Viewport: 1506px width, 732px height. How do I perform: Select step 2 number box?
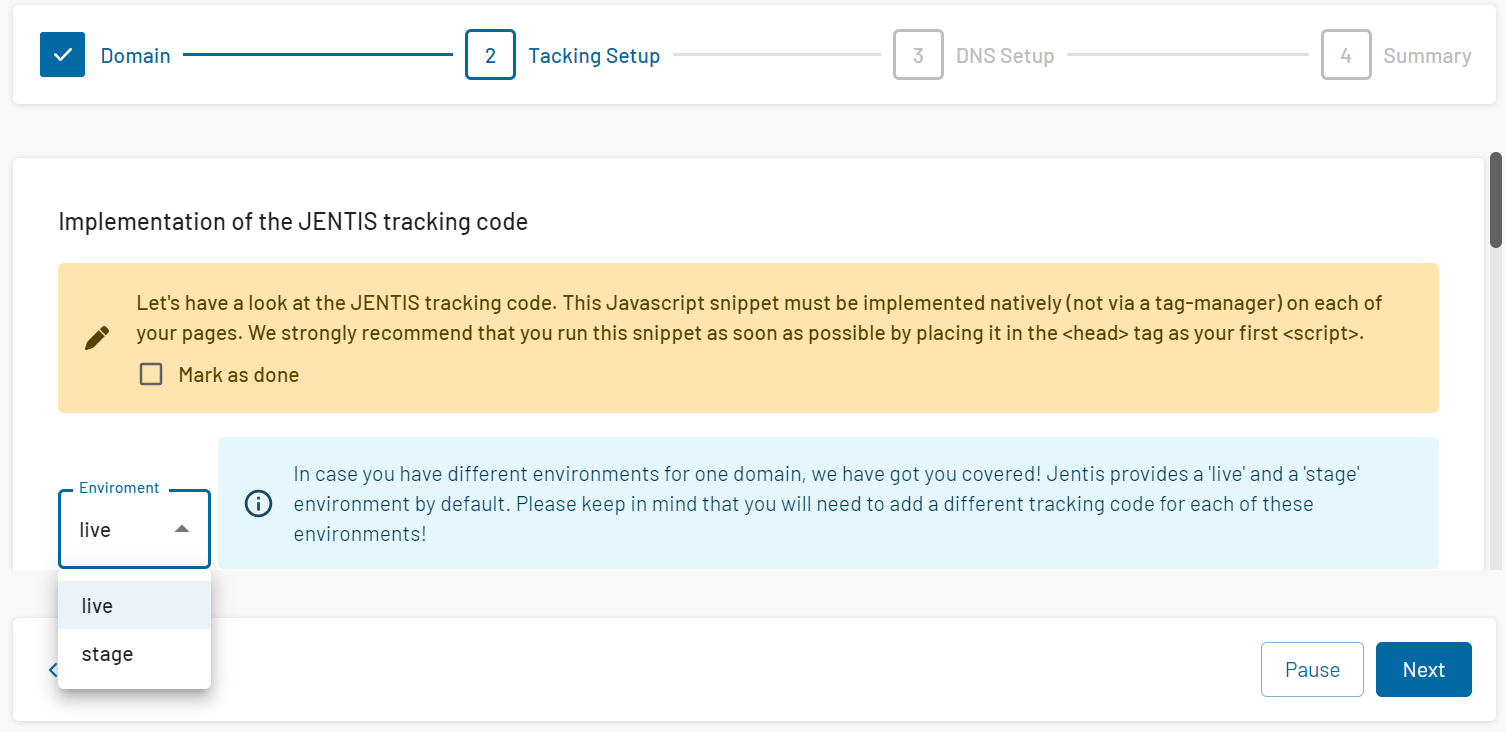pyautogui.click(x=490, y=55)
